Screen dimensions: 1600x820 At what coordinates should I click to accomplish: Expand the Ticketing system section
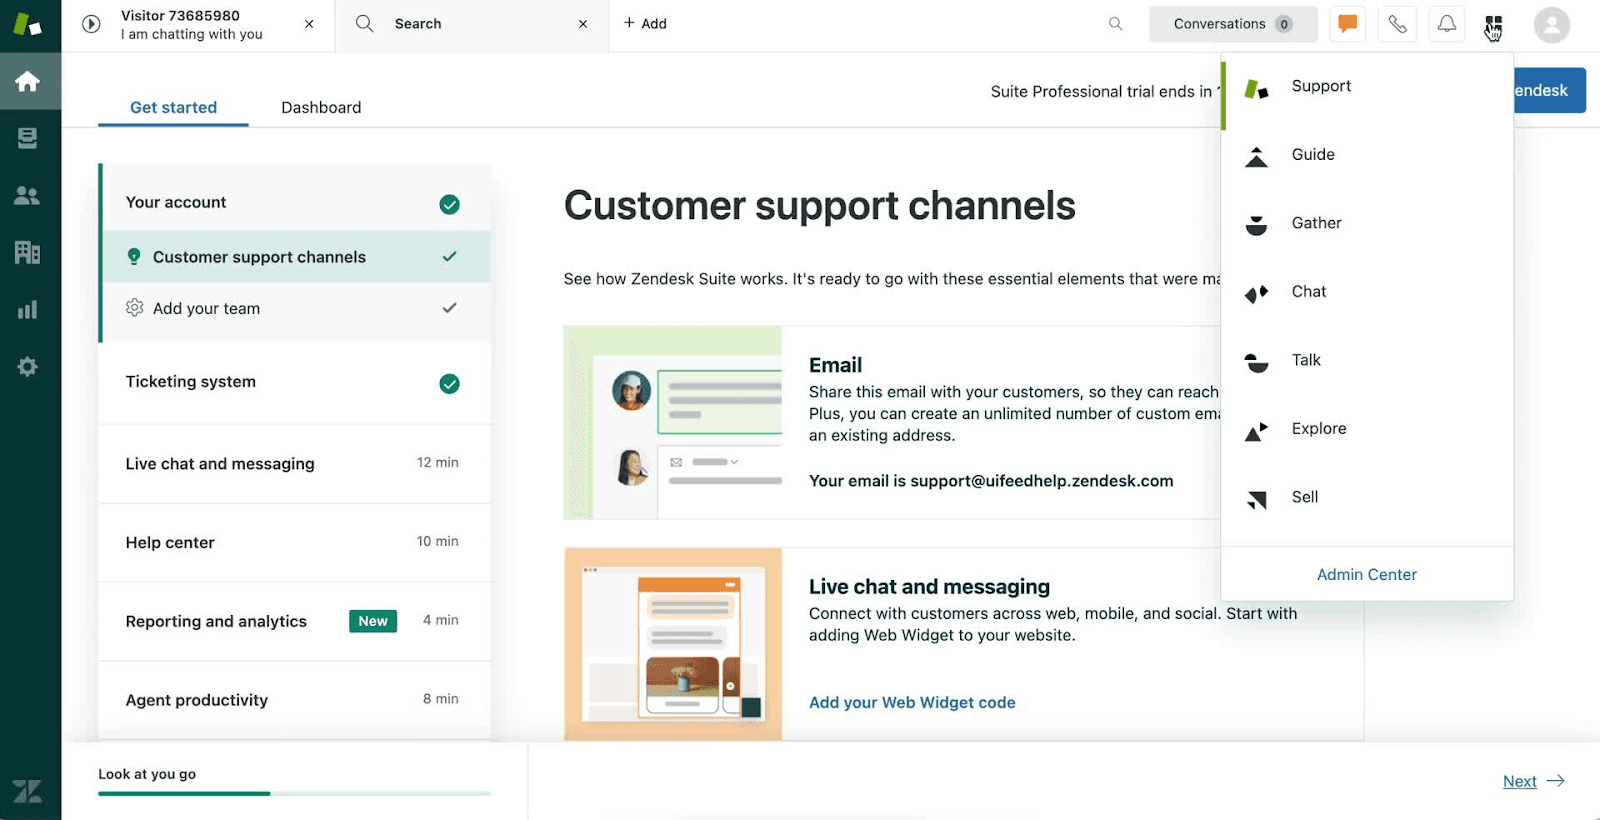[295, 383]
